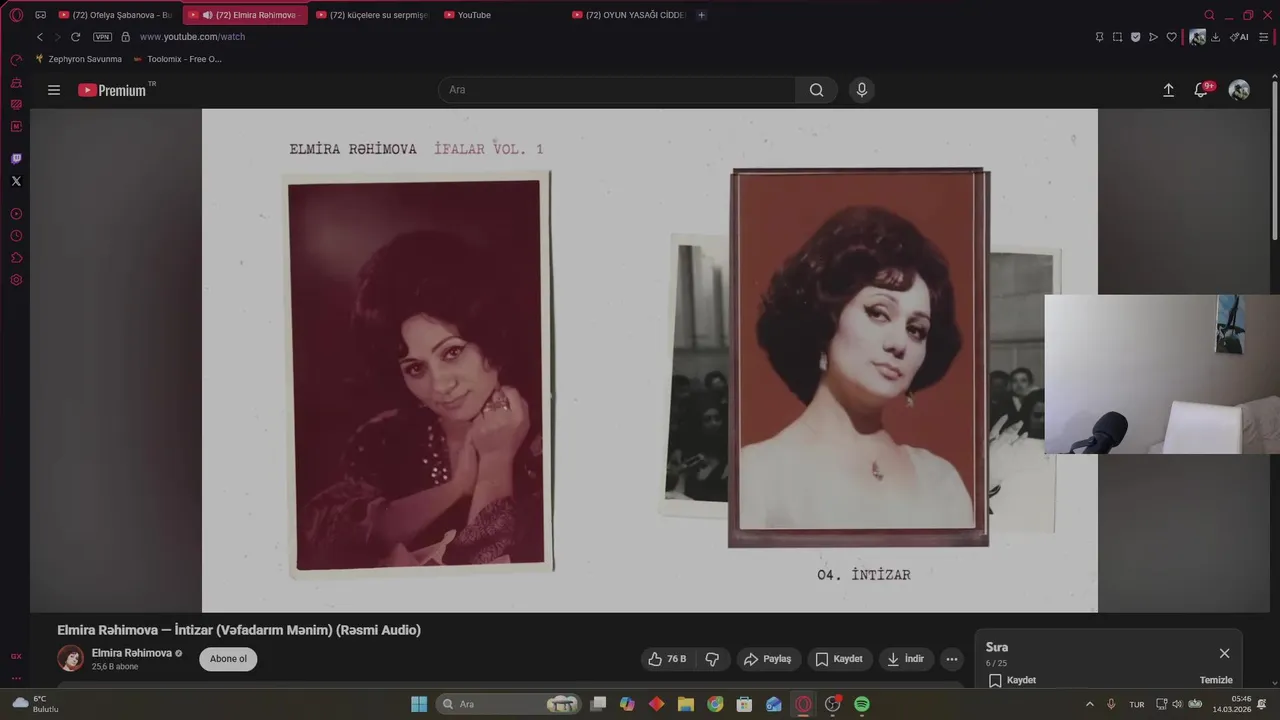Open the snapshot tool in address bar
Screen dimensions: 1280x720
[1117, 37]
